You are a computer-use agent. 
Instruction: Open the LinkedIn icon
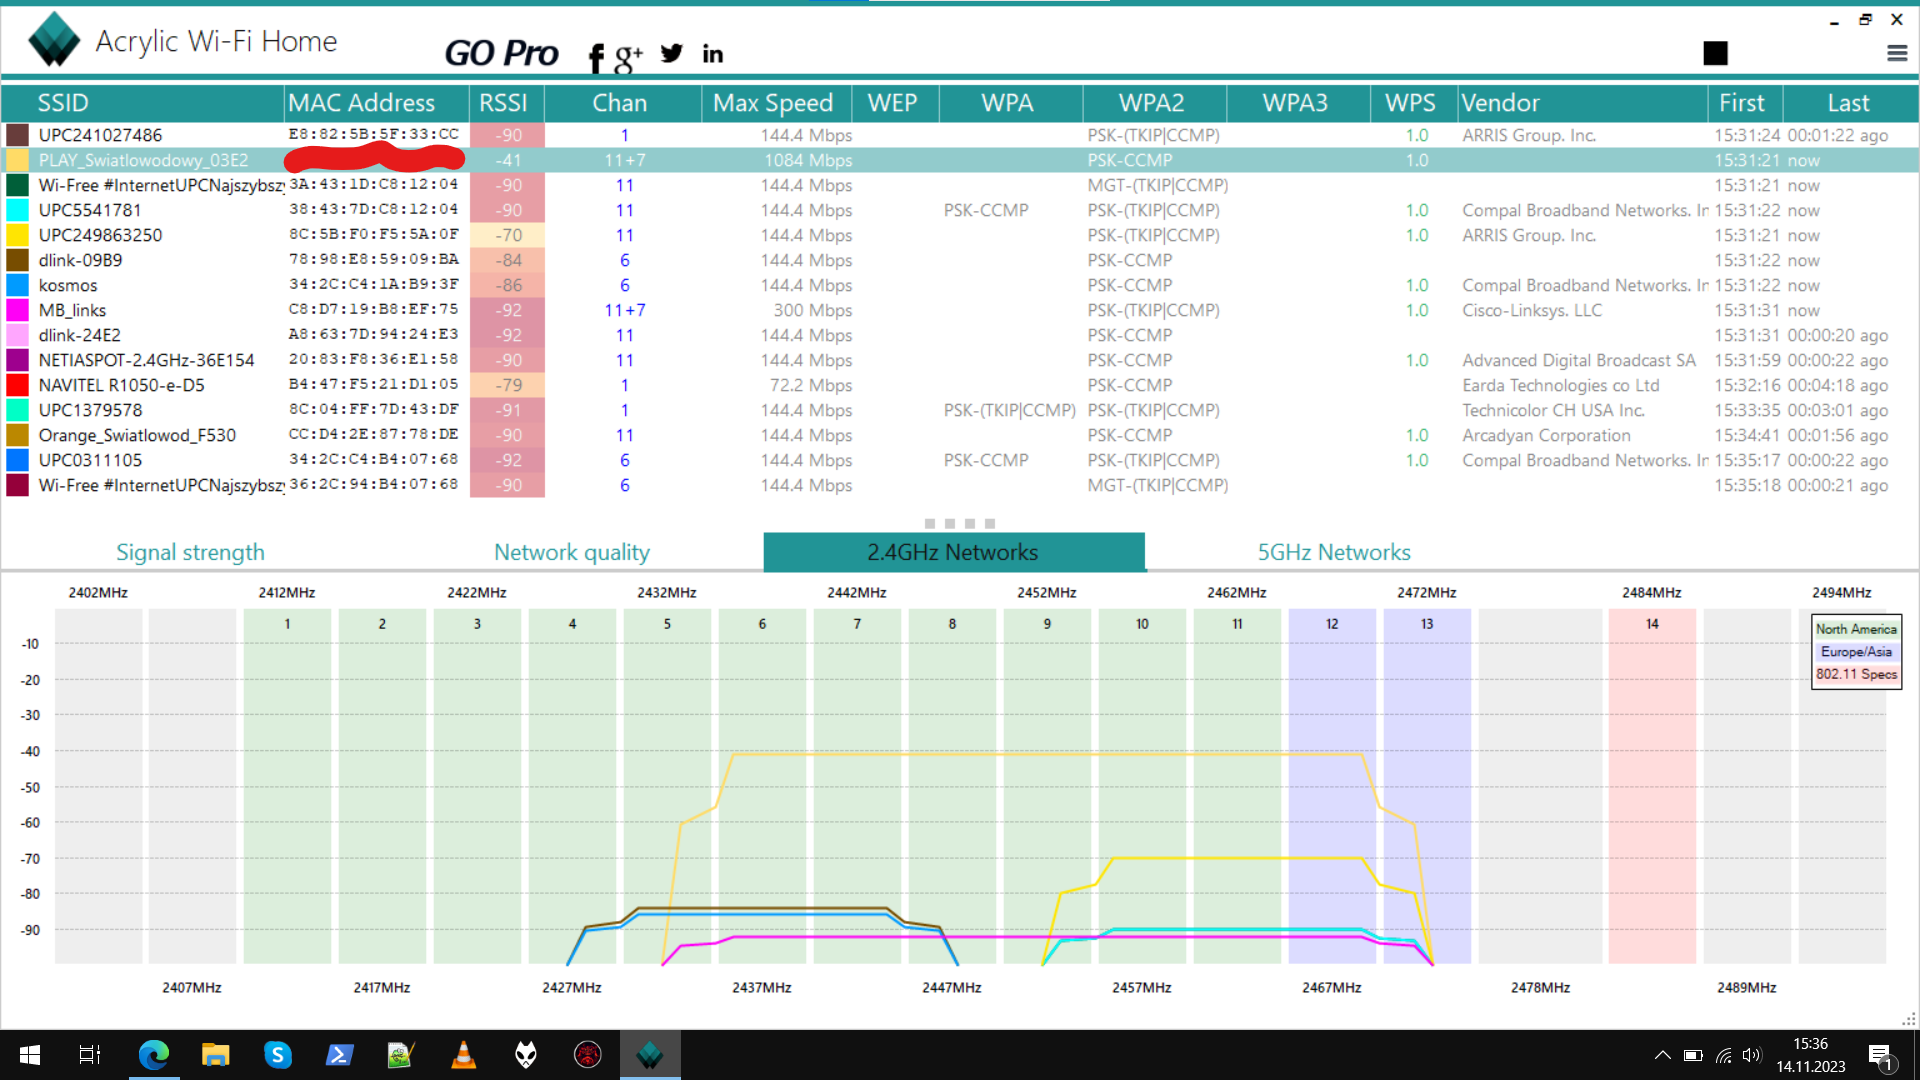(x=713, y=54)
